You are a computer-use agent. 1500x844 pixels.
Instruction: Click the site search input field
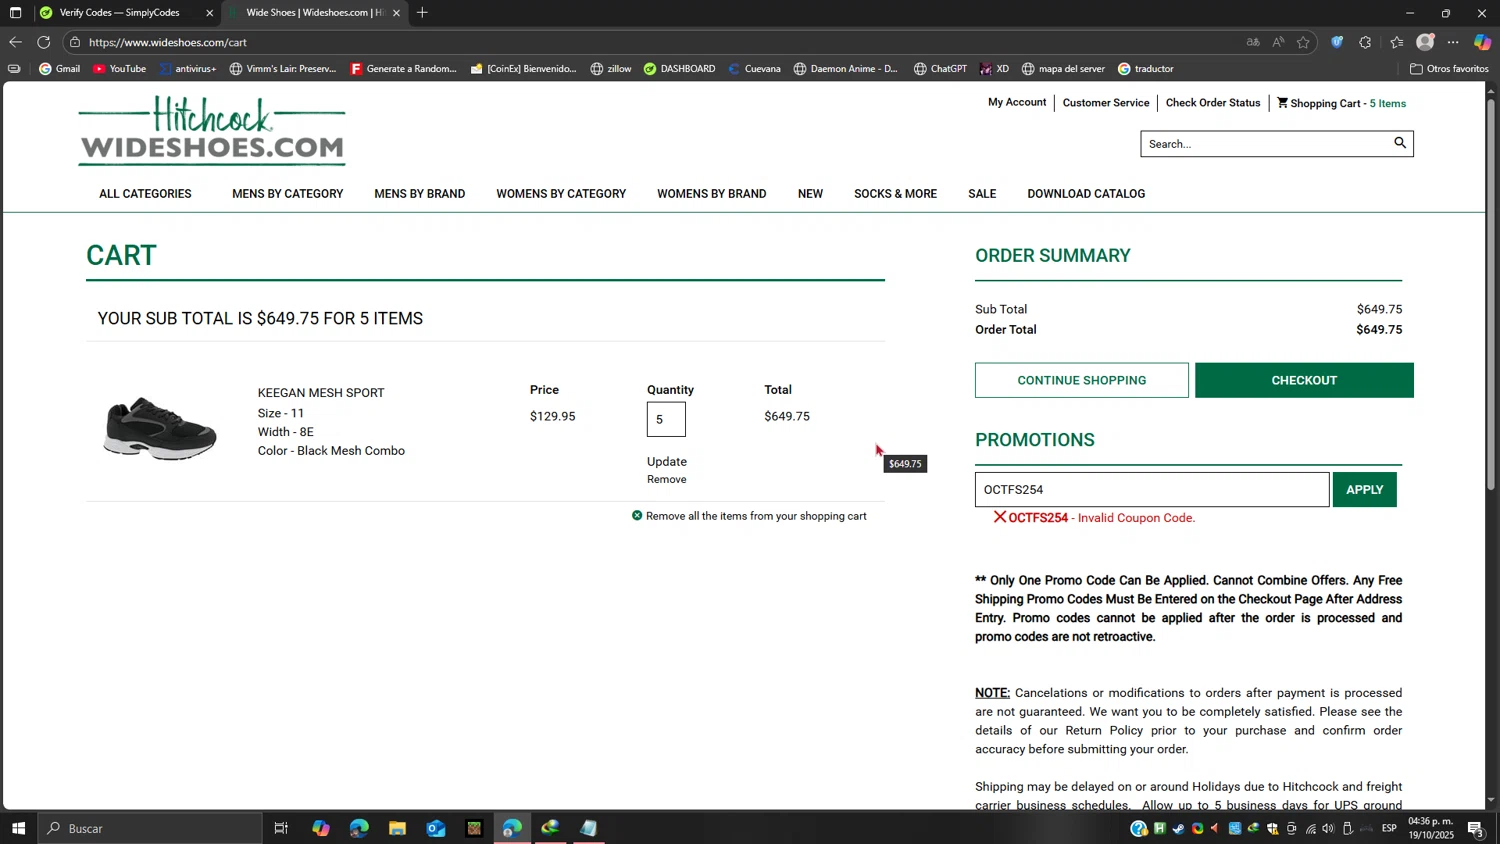(1266, 144)
